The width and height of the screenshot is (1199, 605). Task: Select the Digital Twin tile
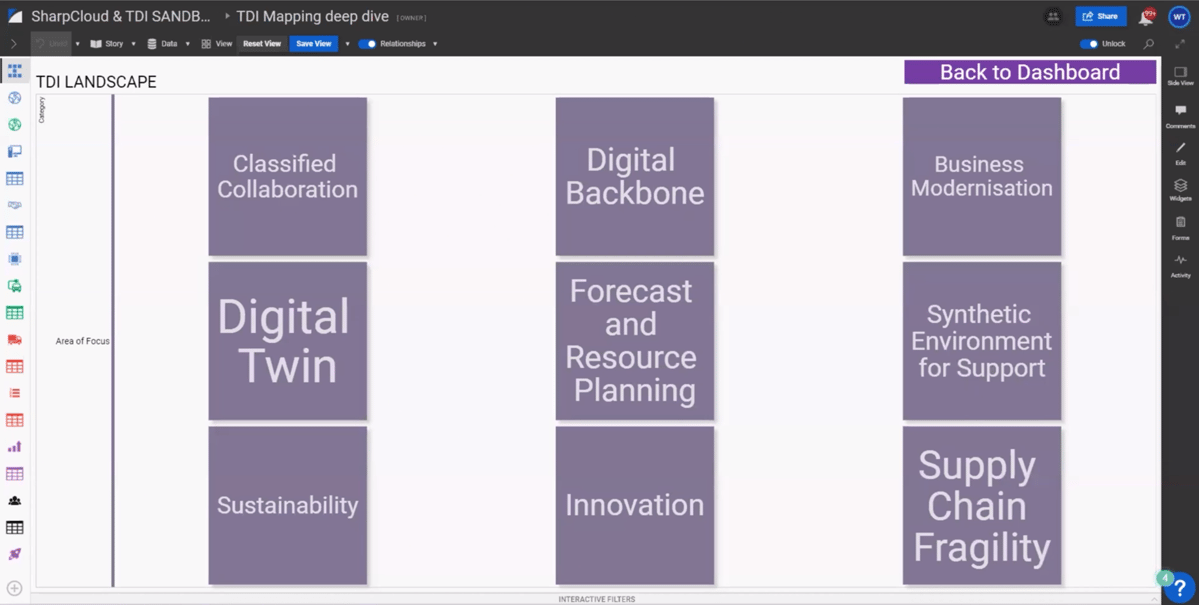pyautogui.click(x=287, y=341)
